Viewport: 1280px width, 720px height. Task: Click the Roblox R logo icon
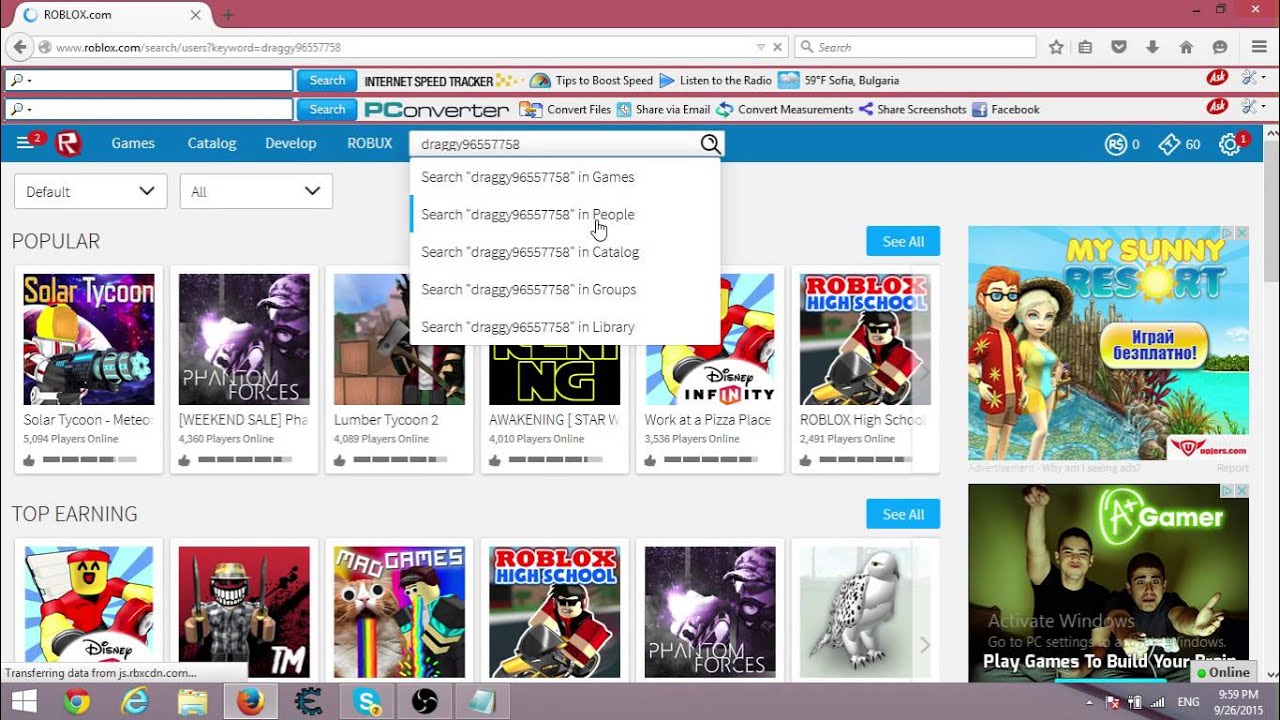pyautogui.click(x=68, y=144)
